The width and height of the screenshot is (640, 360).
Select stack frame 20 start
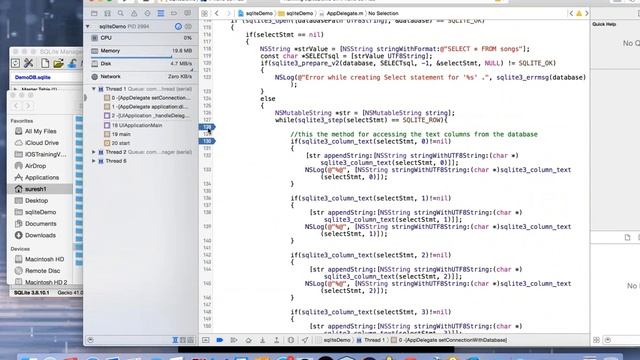(x=117, y=143)
